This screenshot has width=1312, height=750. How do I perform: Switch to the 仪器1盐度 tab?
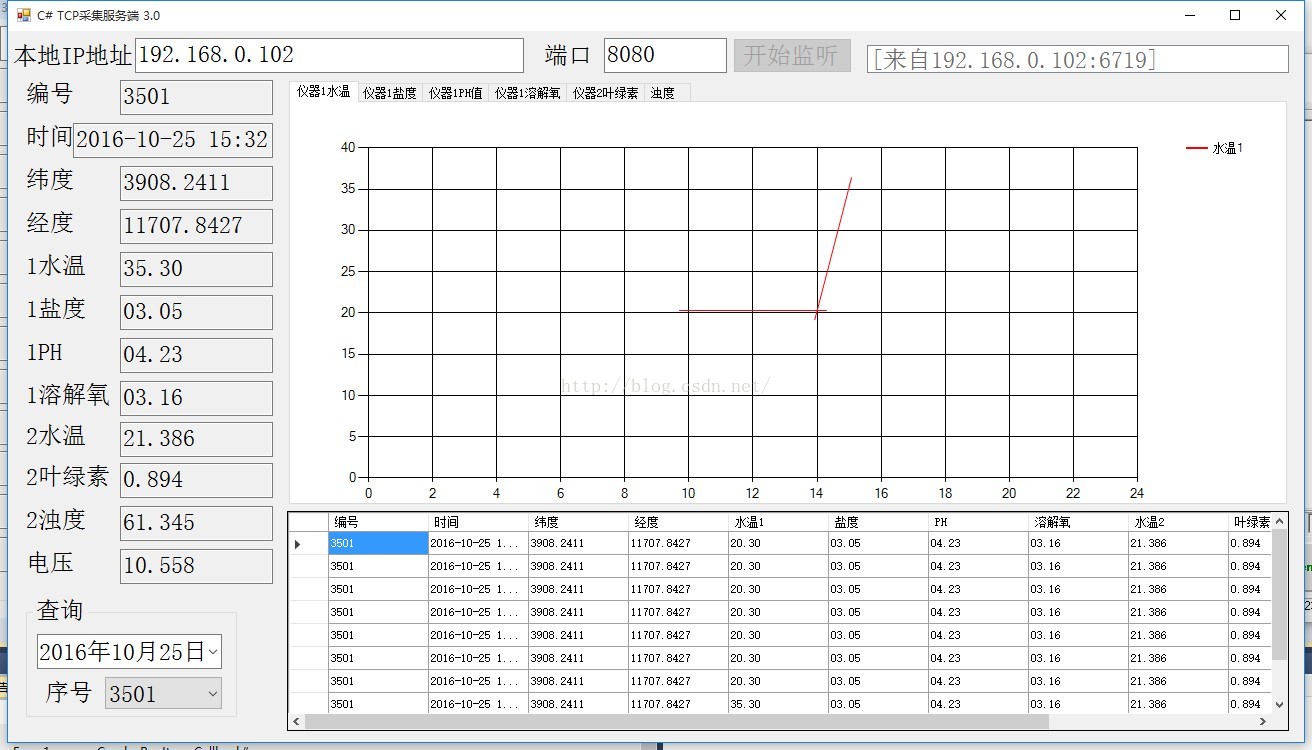coord(389,93)
